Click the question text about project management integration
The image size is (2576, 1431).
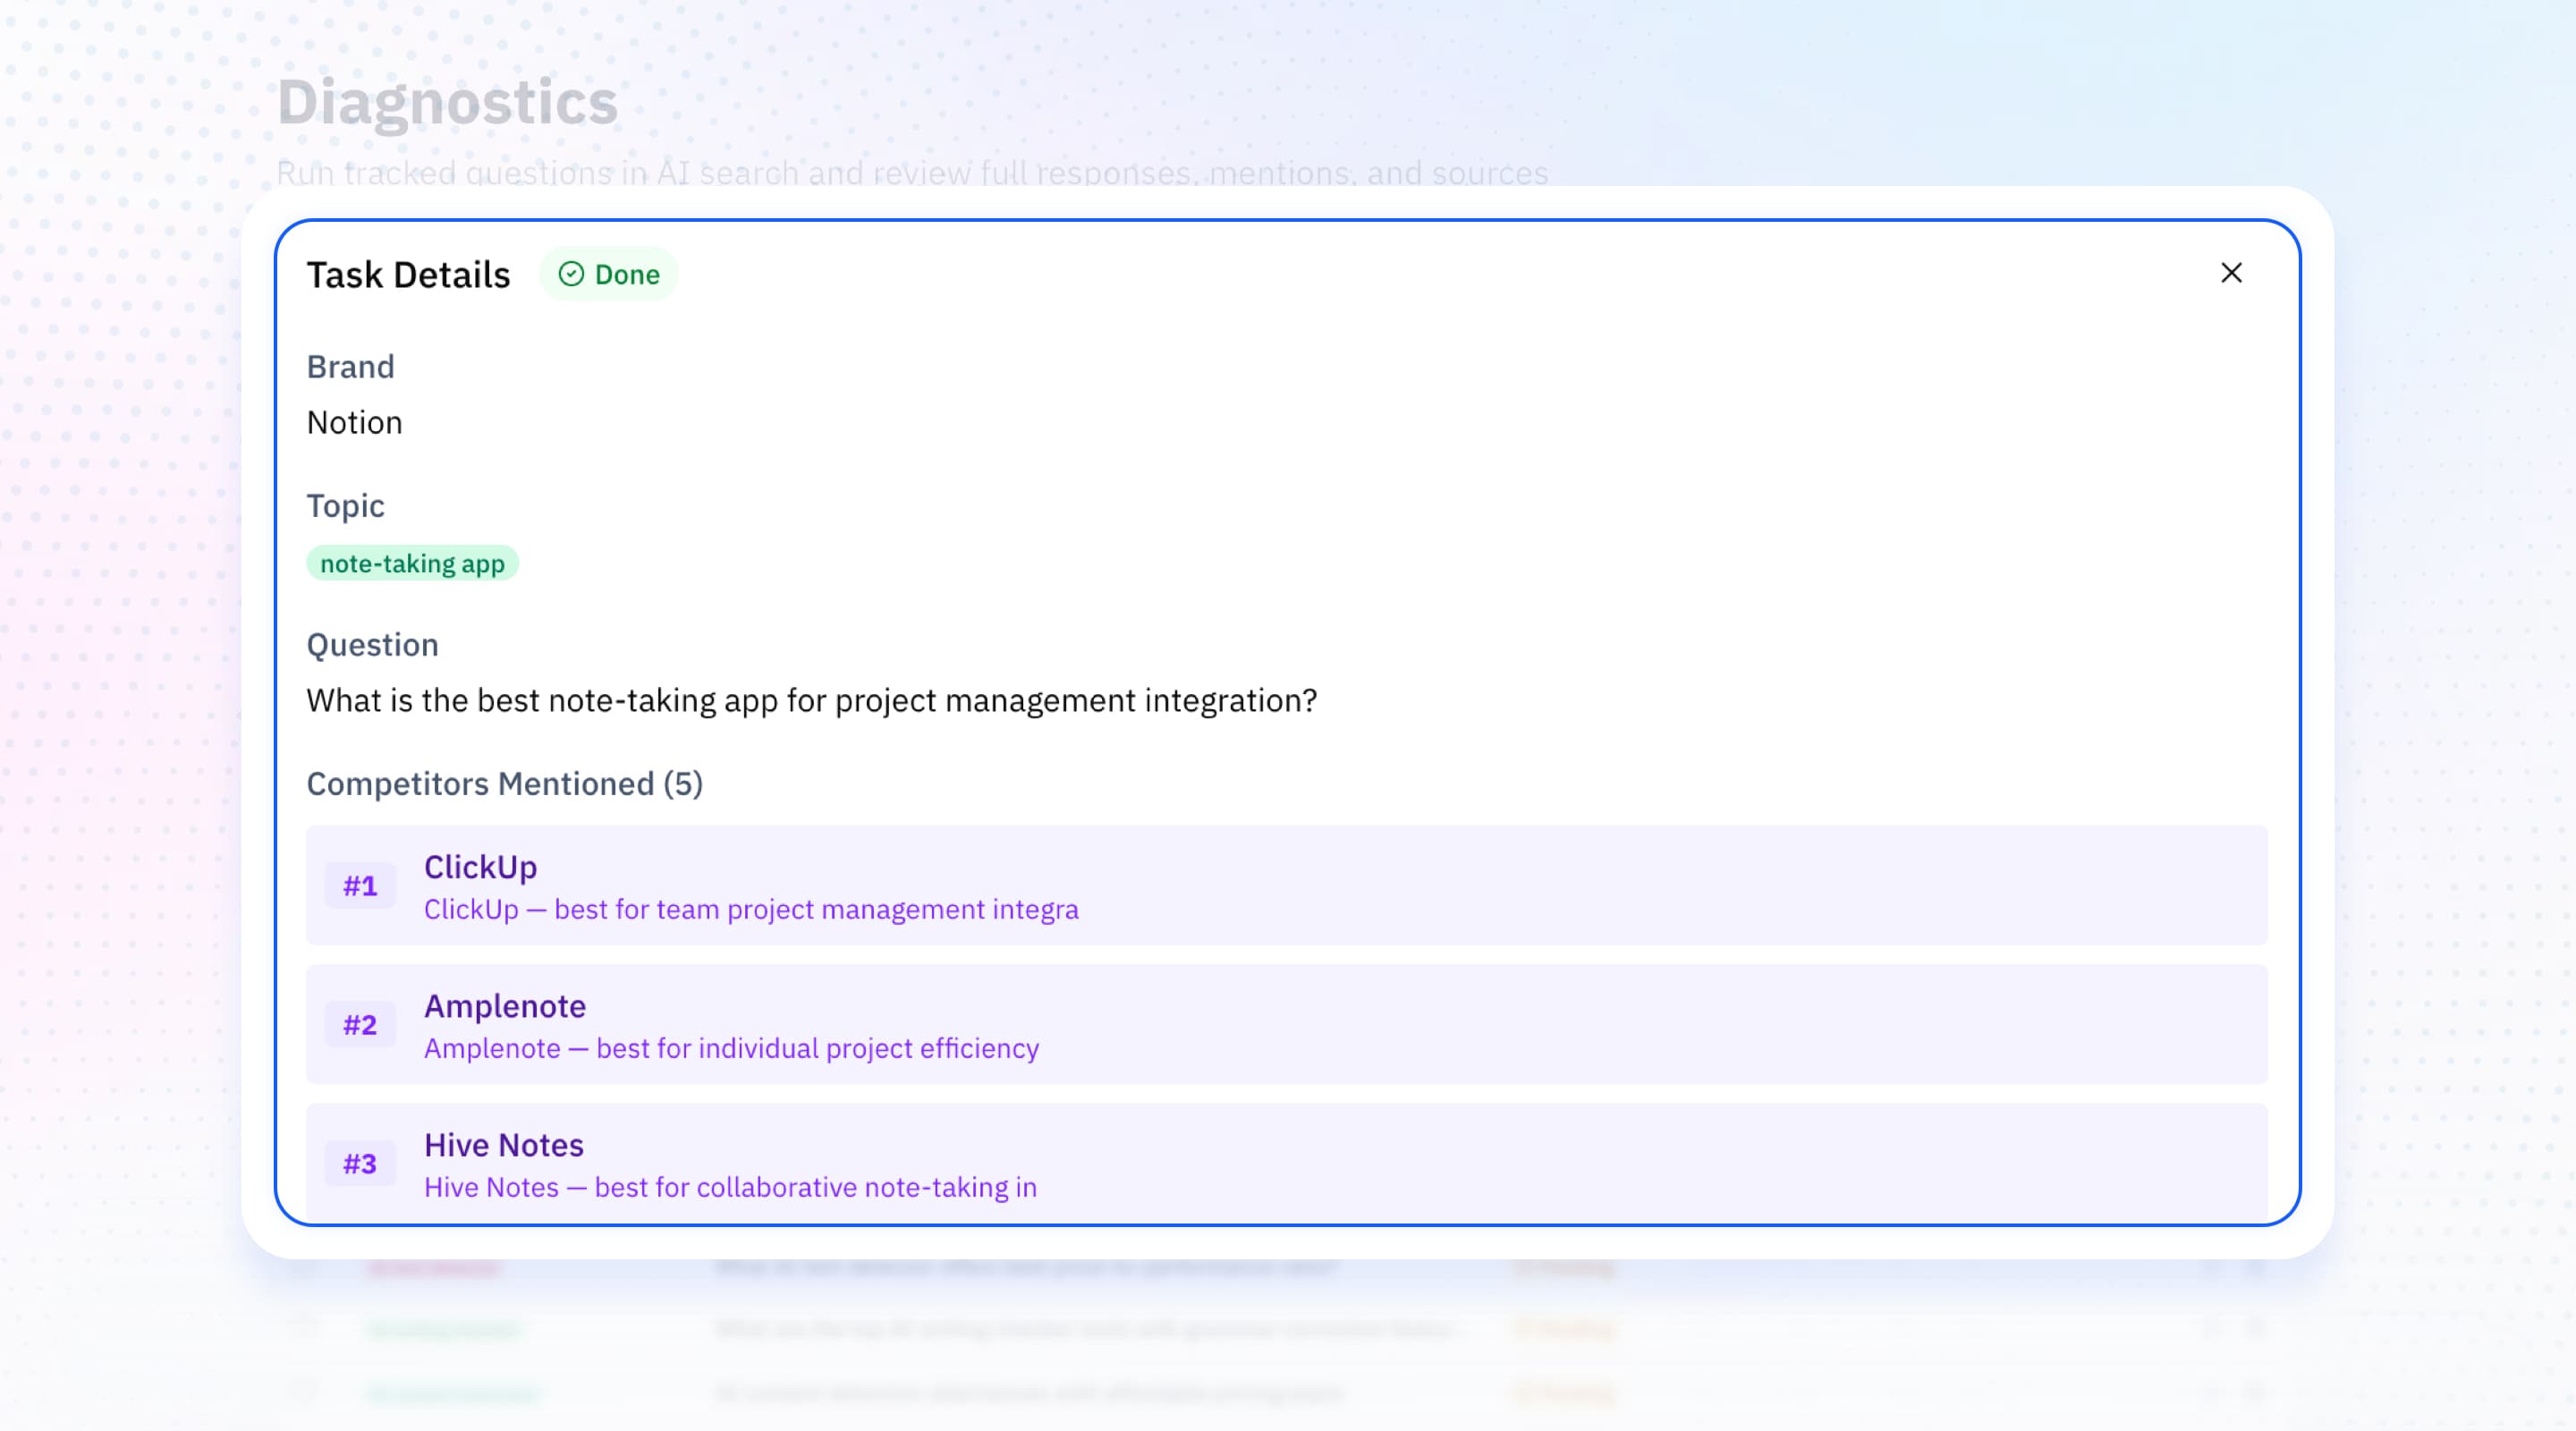coord(812,701)
